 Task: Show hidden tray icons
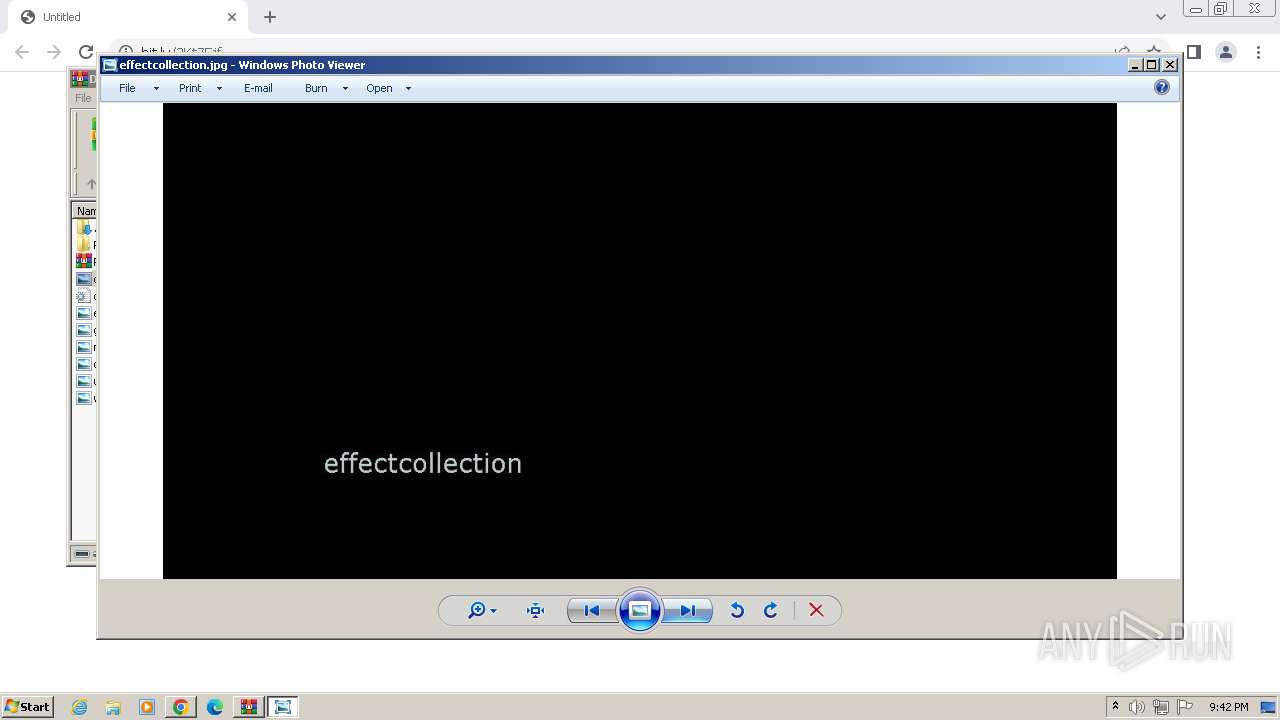(x=1115, y=707)
